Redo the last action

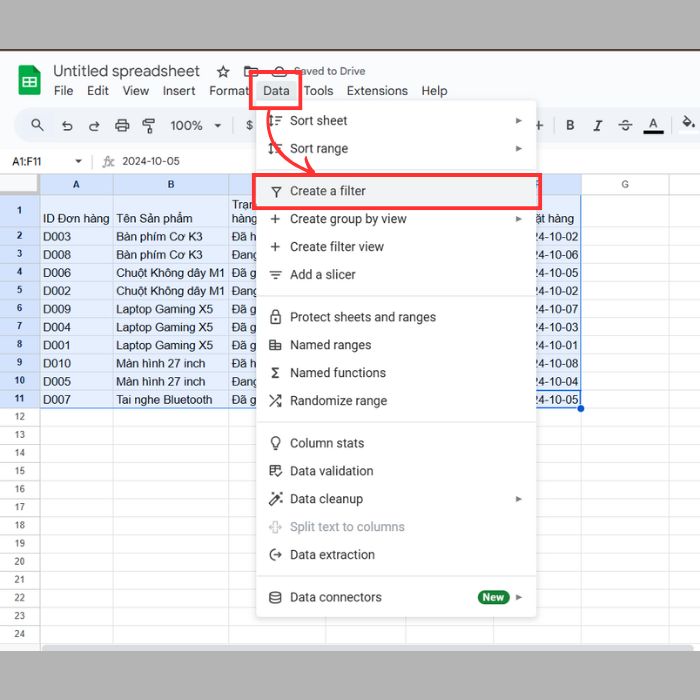coord(94,126)
